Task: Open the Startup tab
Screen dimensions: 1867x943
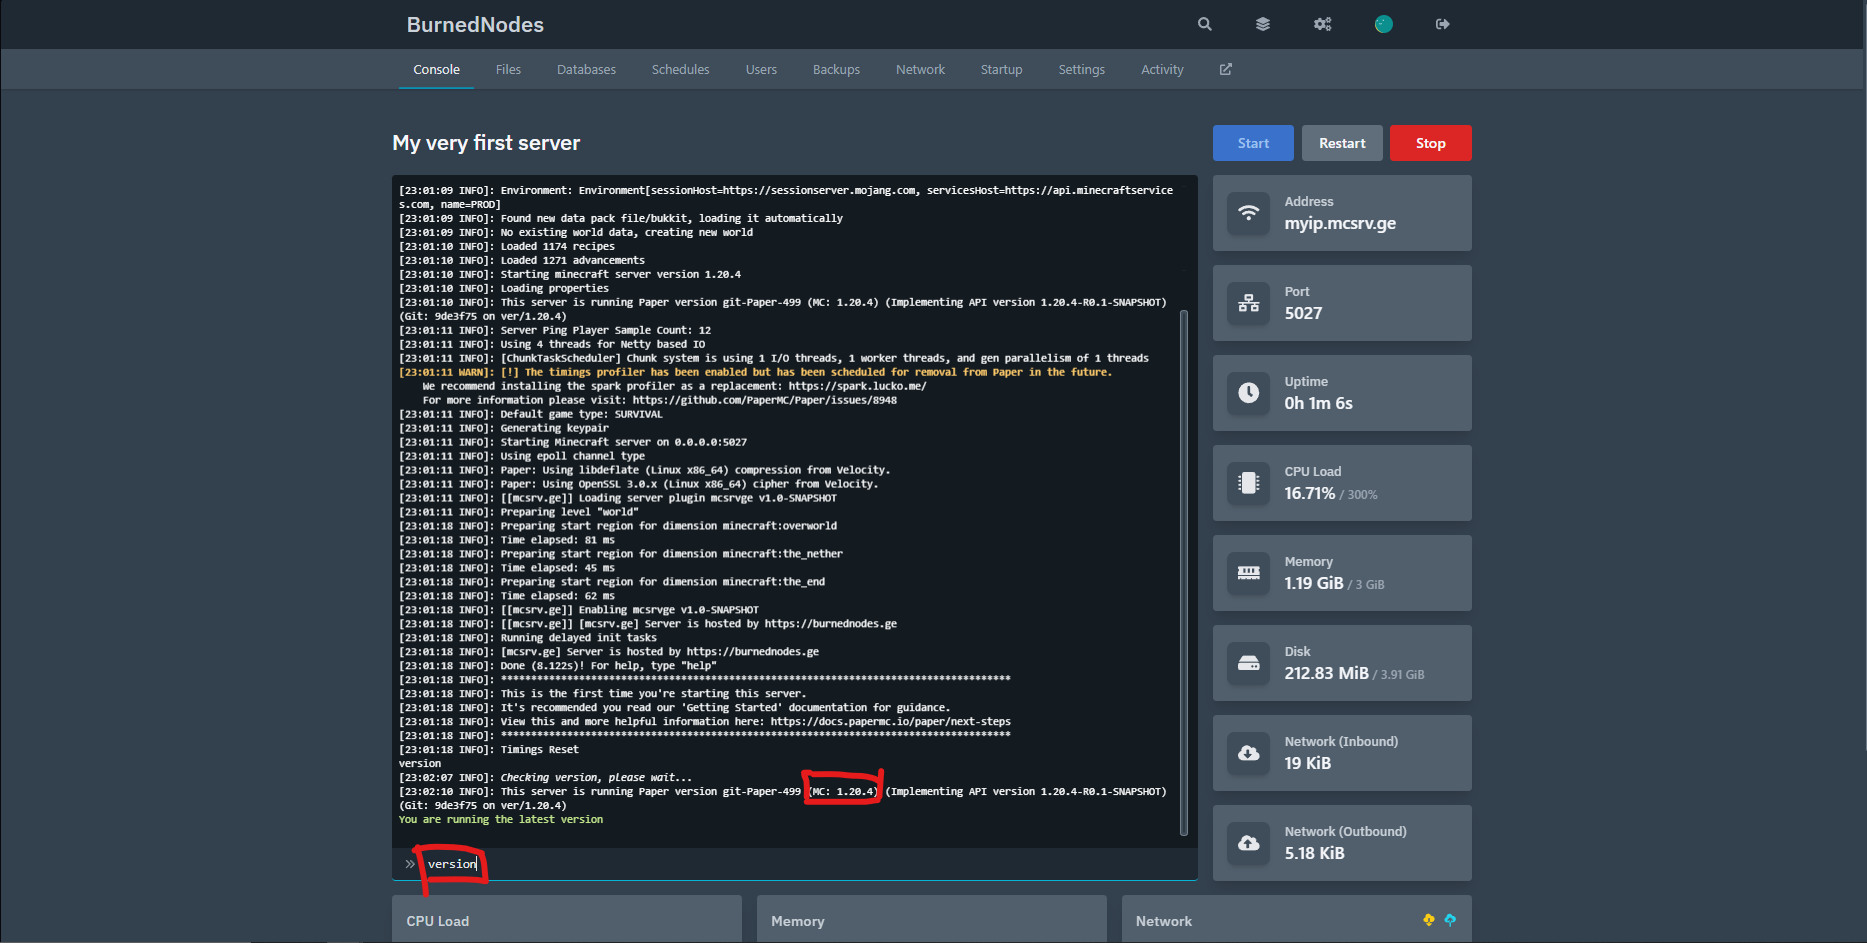Action: pos(1001,69)
